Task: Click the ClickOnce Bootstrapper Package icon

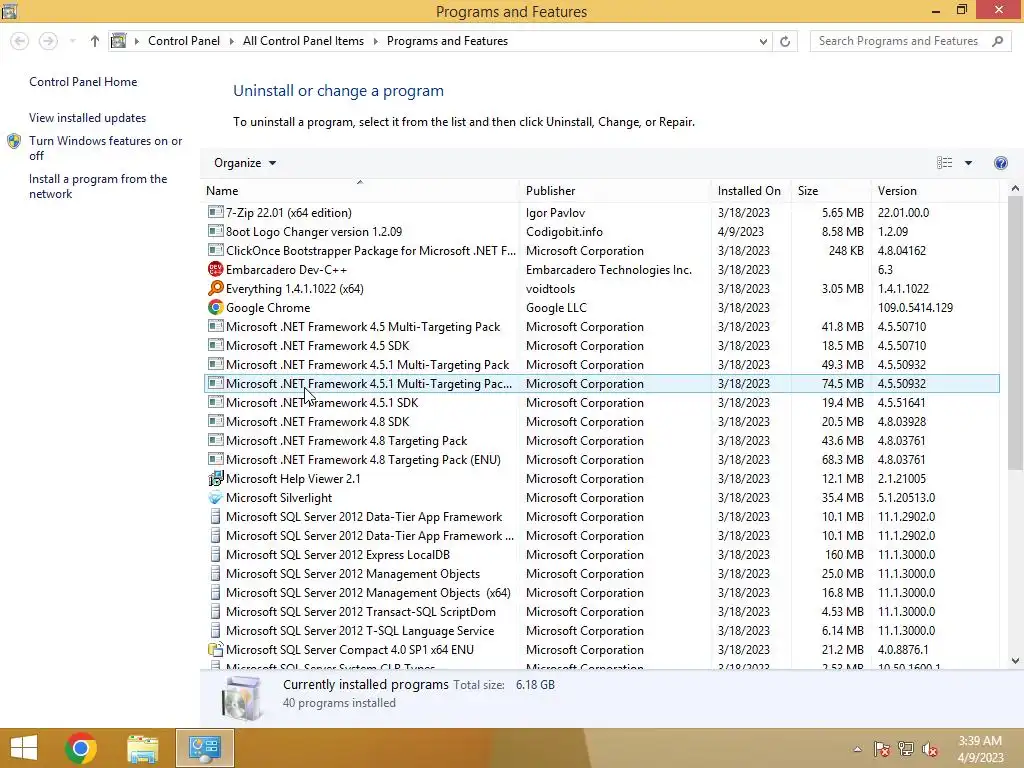Action: (216, 250)
